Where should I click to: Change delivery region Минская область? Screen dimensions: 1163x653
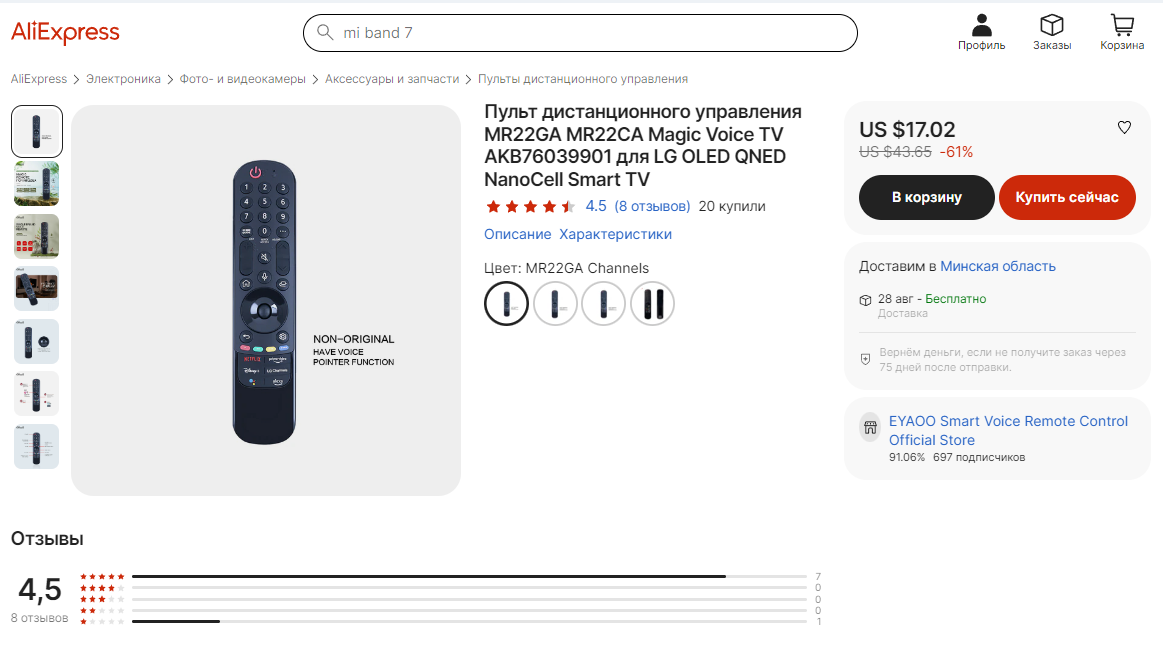point(998,266)
